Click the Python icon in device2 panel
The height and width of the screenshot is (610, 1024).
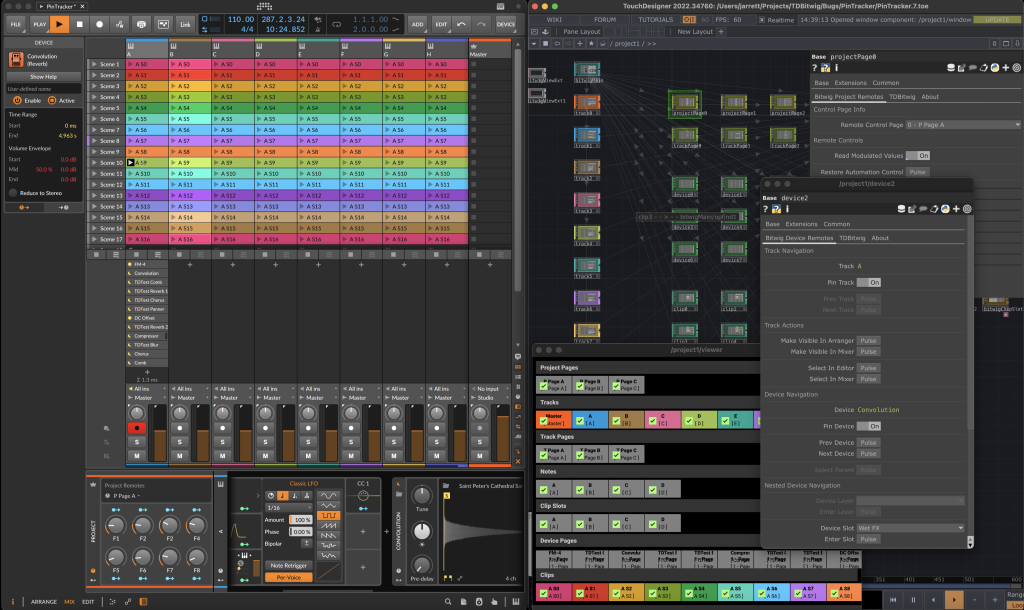click(x=944, y=209)
